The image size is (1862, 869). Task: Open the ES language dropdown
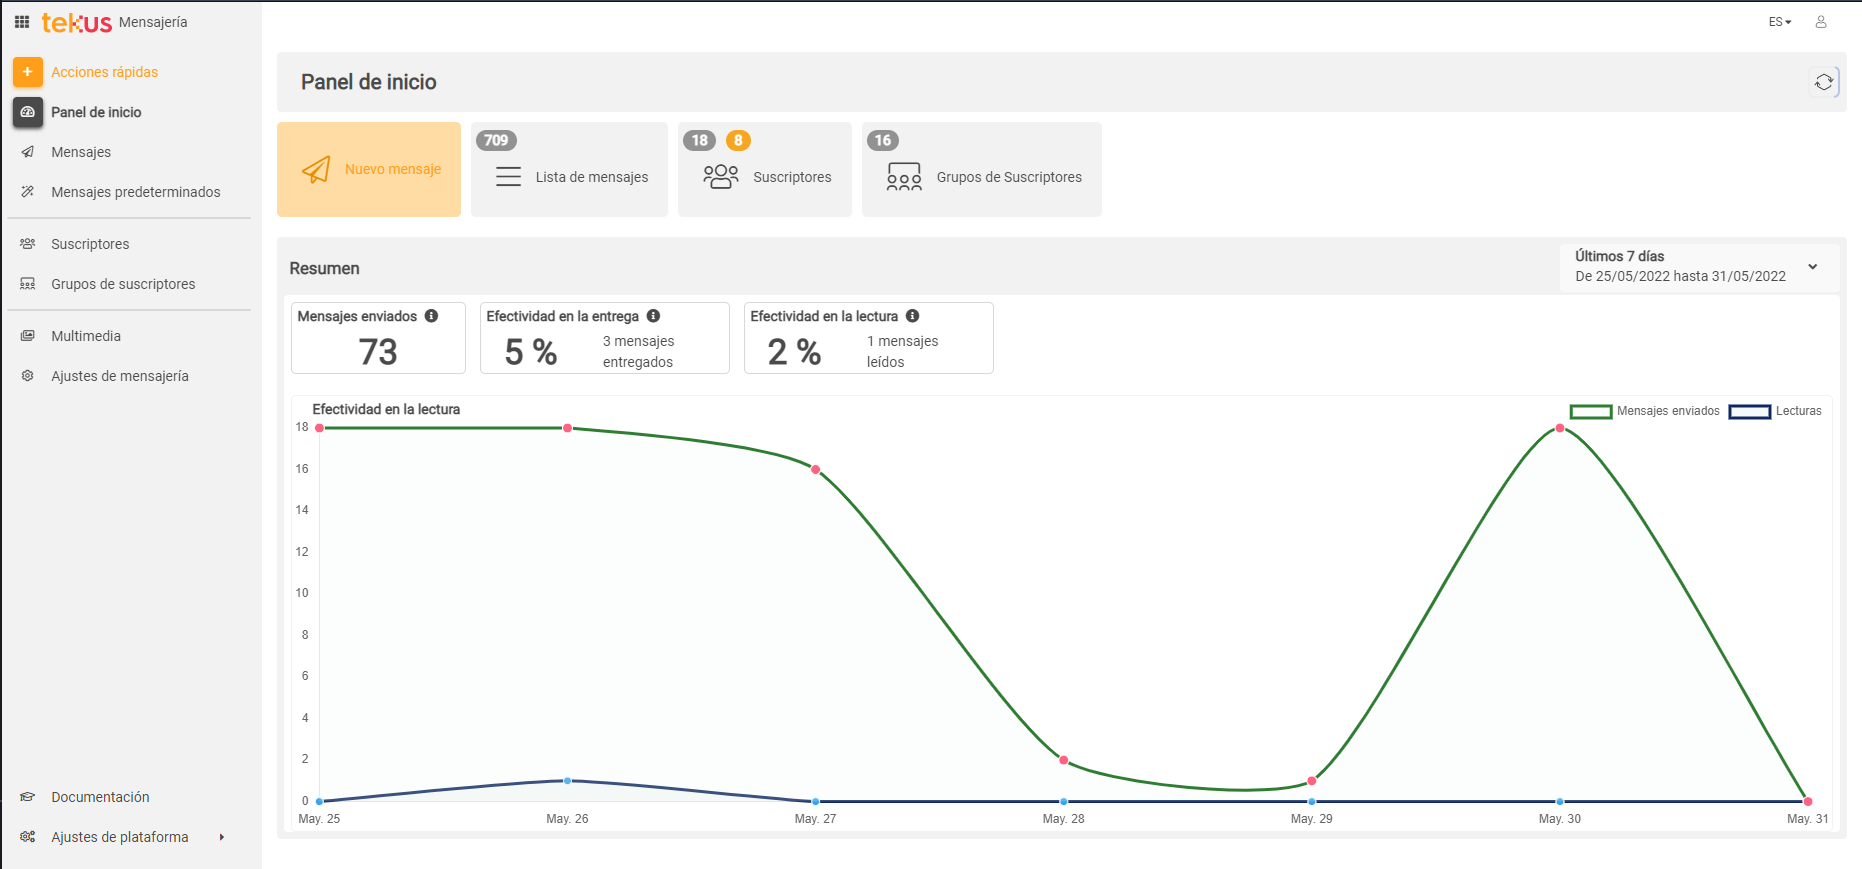1779,22
